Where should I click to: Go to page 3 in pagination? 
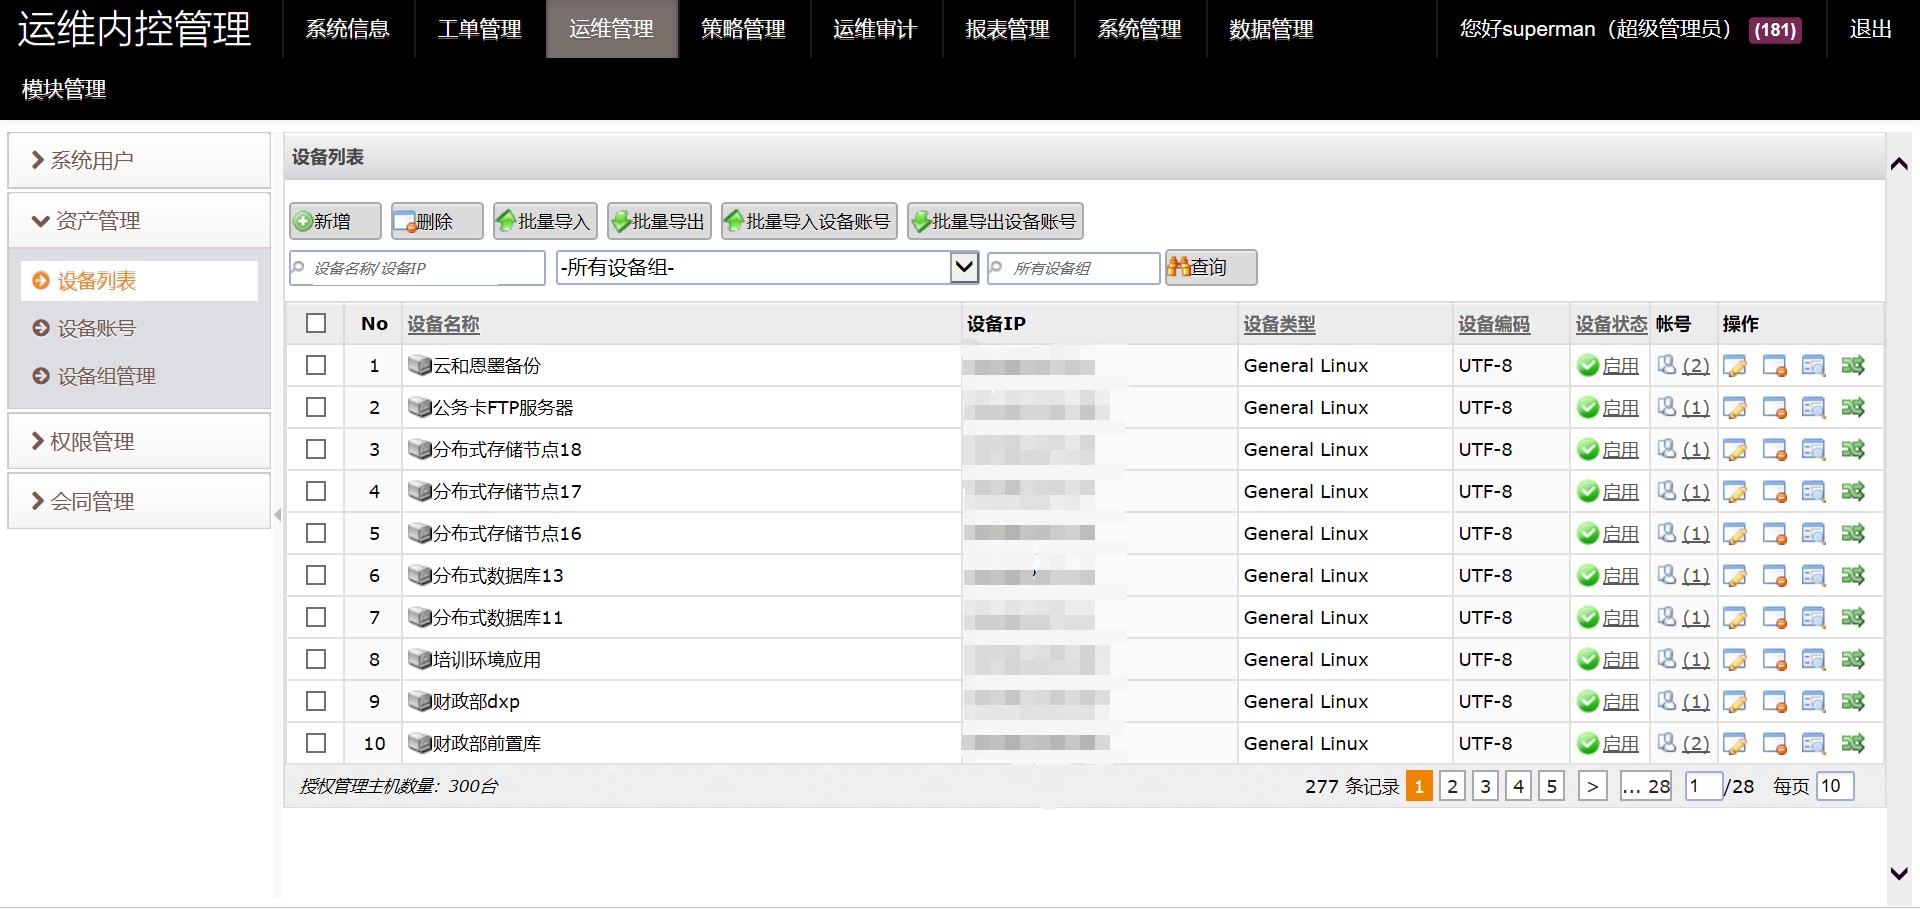[x=1485, y=786]
